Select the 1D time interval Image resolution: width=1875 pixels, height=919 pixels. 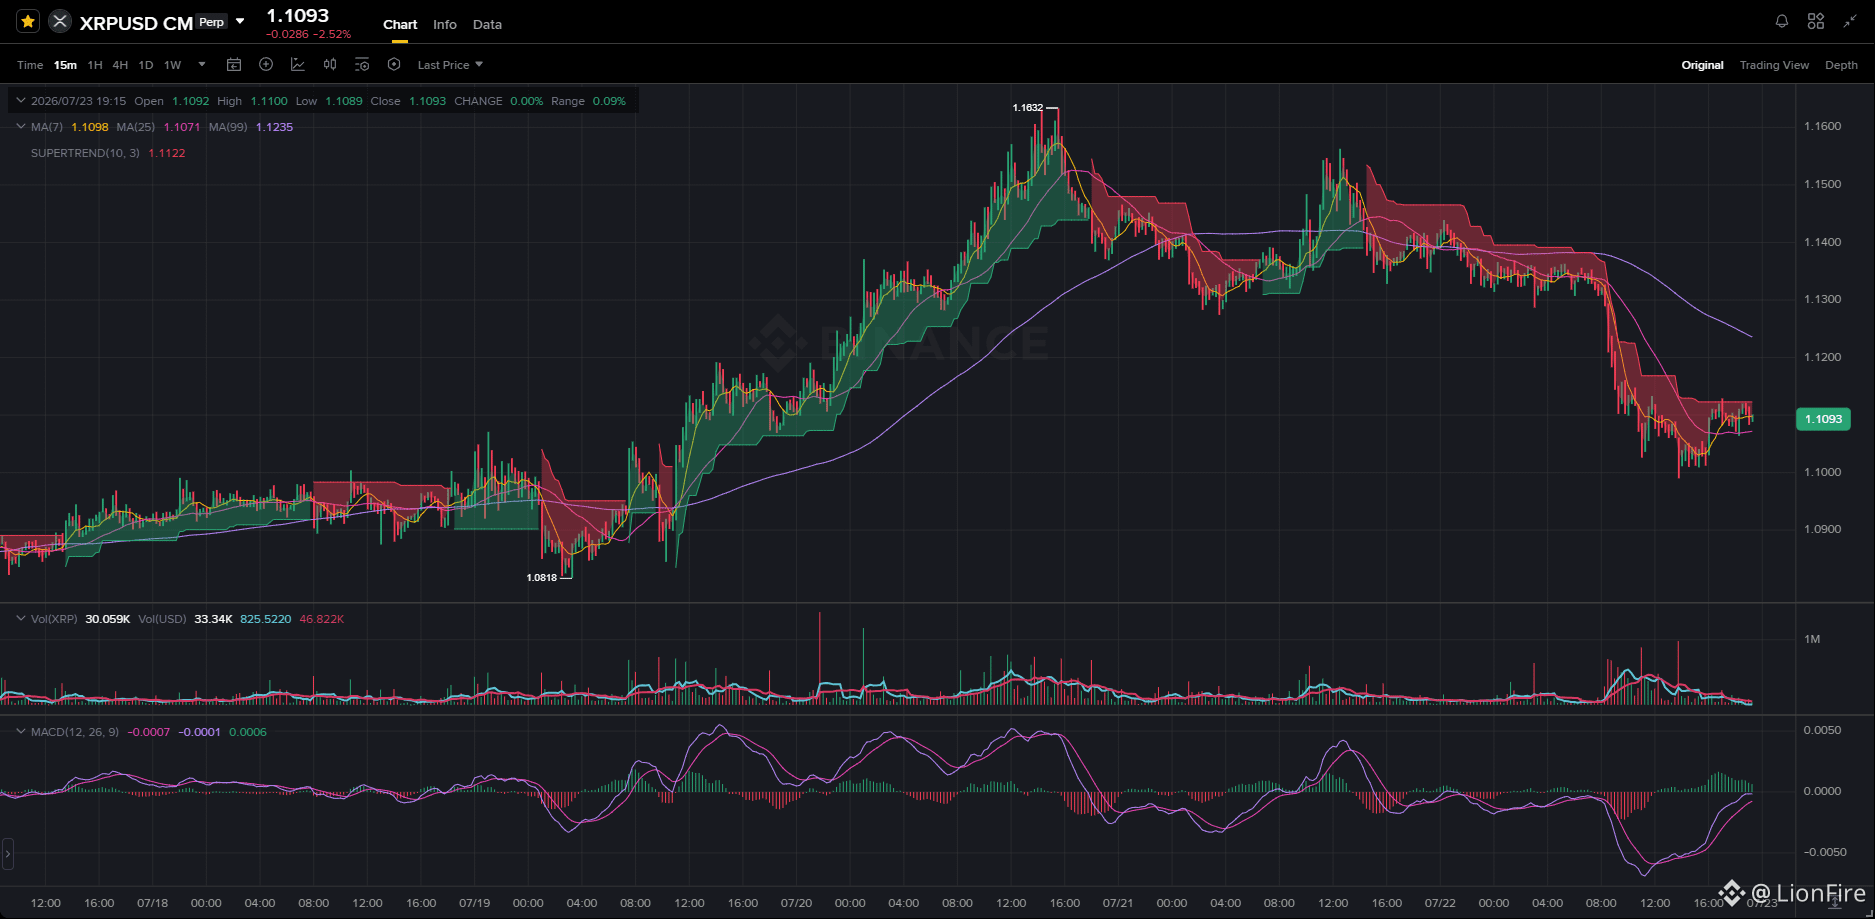click(x=146, y=65)
